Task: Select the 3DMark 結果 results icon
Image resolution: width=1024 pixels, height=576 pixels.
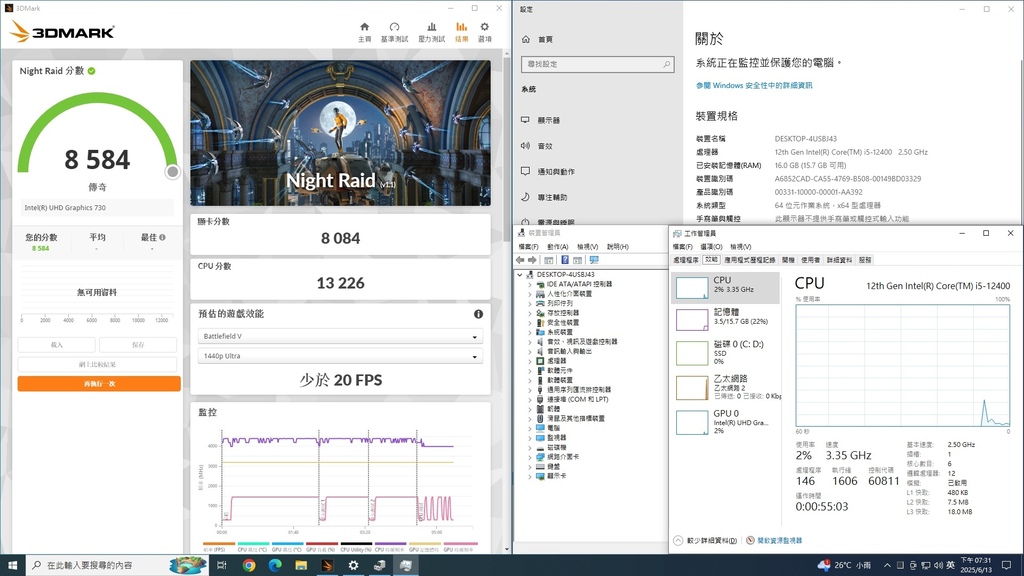Action: [x=462, y=27]
